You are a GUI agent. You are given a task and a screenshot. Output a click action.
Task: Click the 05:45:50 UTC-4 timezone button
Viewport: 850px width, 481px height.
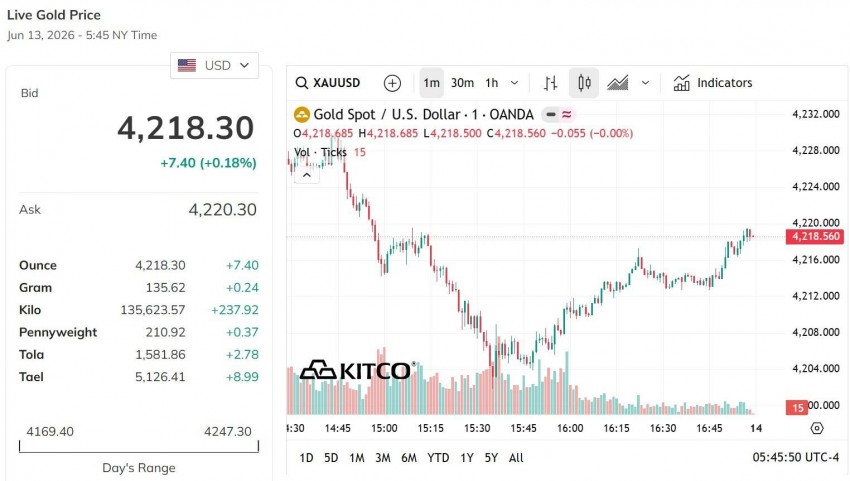click(795, 458)
